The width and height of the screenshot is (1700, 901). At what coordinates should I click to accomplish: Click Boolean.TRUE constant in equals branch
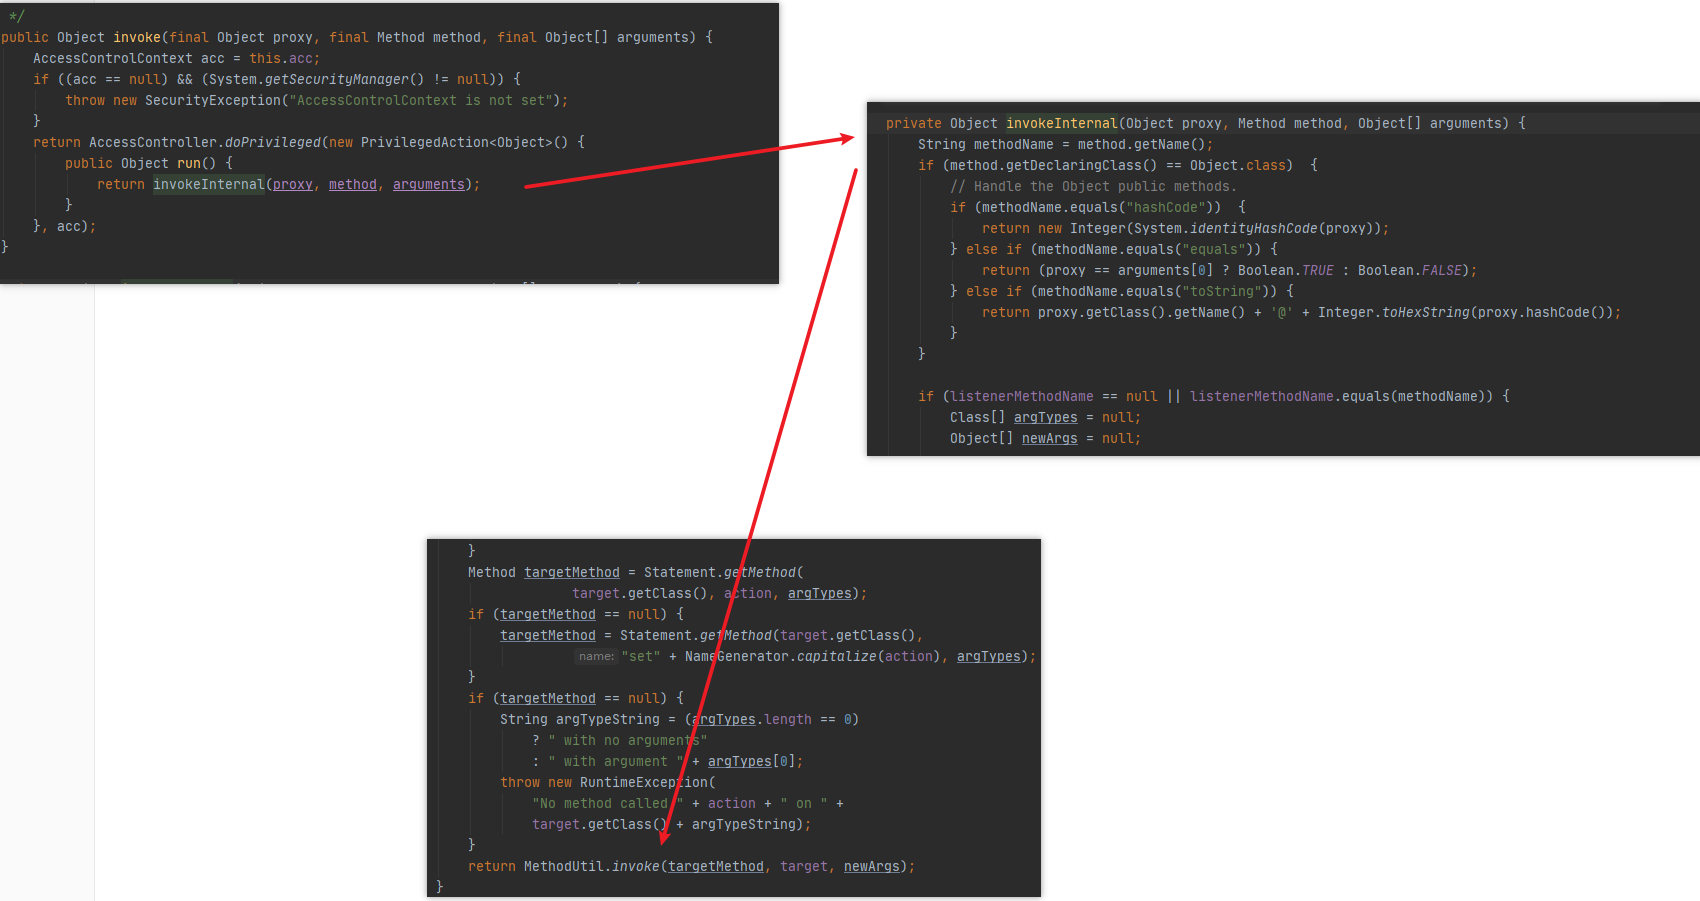coord(1317,271)
